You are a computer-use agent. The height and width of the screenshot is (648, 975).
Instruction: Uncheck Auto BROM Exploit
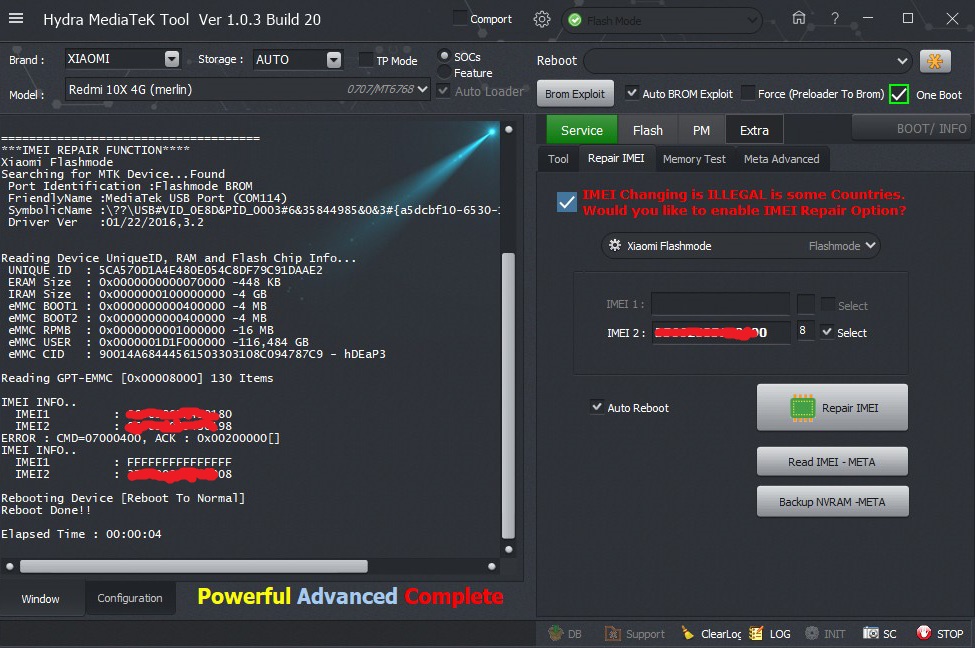click(632, 93)
